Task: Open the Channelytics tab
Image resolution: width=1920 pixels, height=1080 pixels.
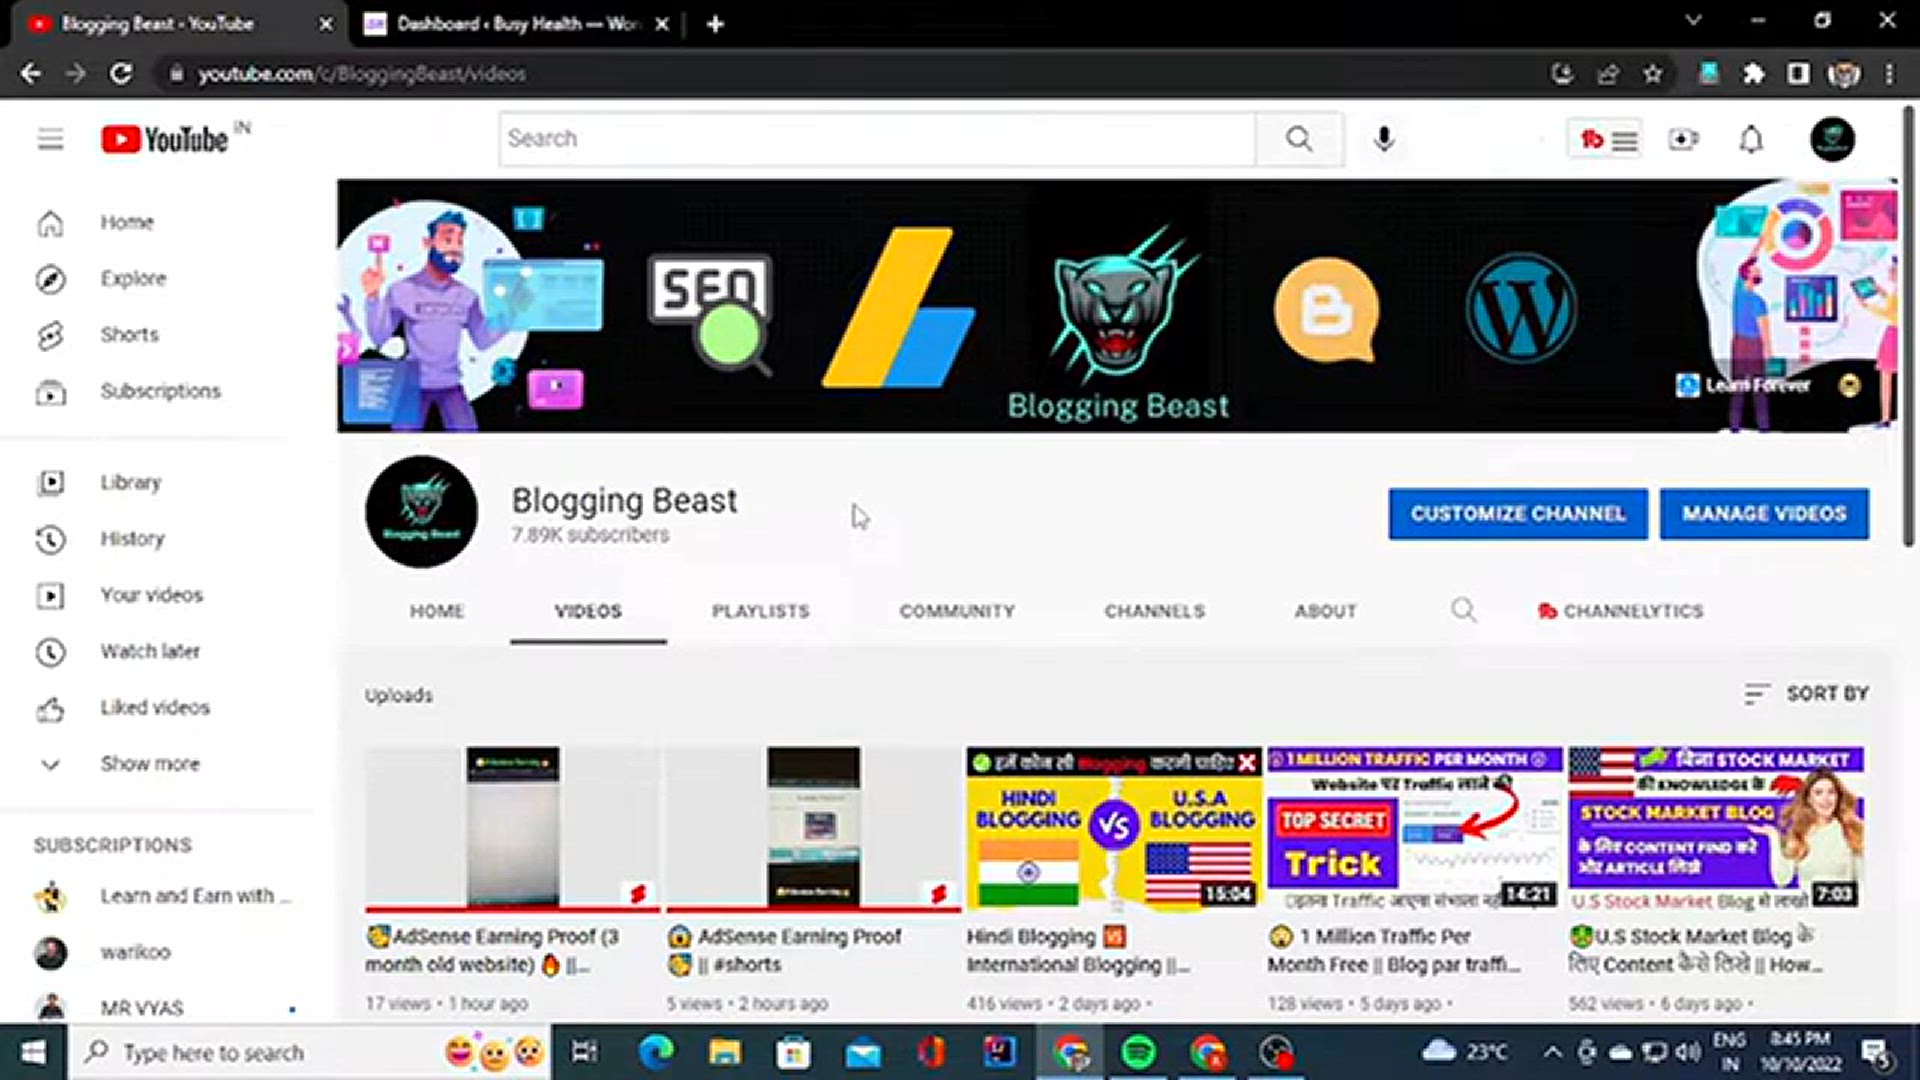Action: coord(1621,611)
